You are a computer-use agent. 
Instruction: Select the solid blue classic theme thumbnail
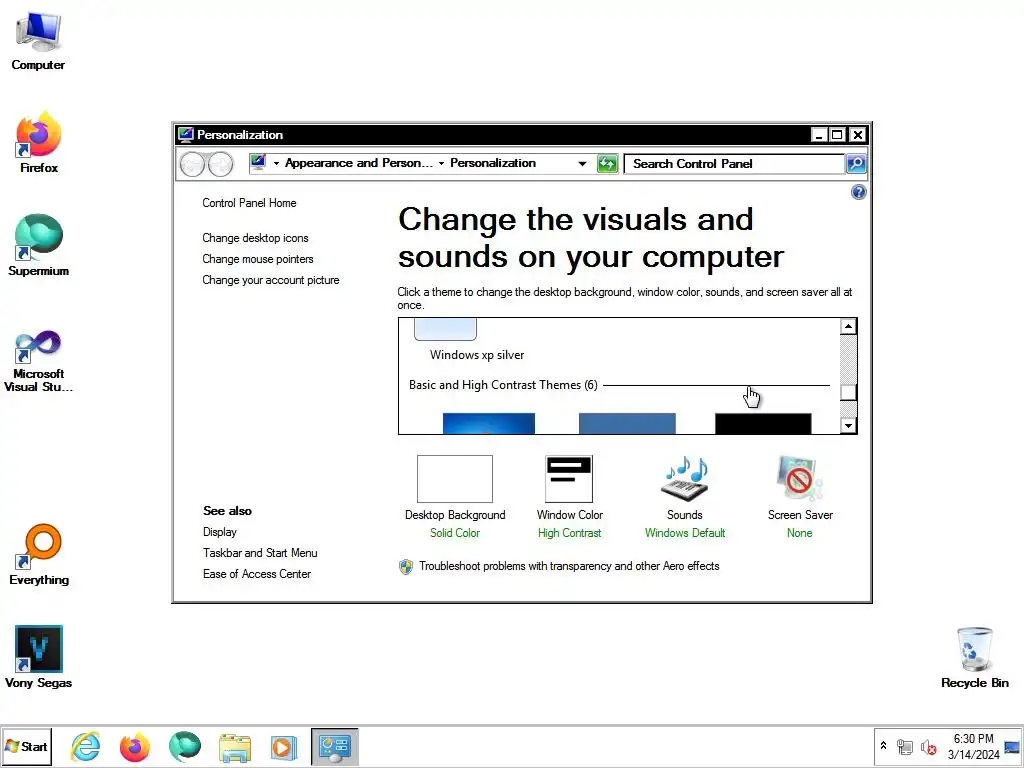(x=627, y=423)
